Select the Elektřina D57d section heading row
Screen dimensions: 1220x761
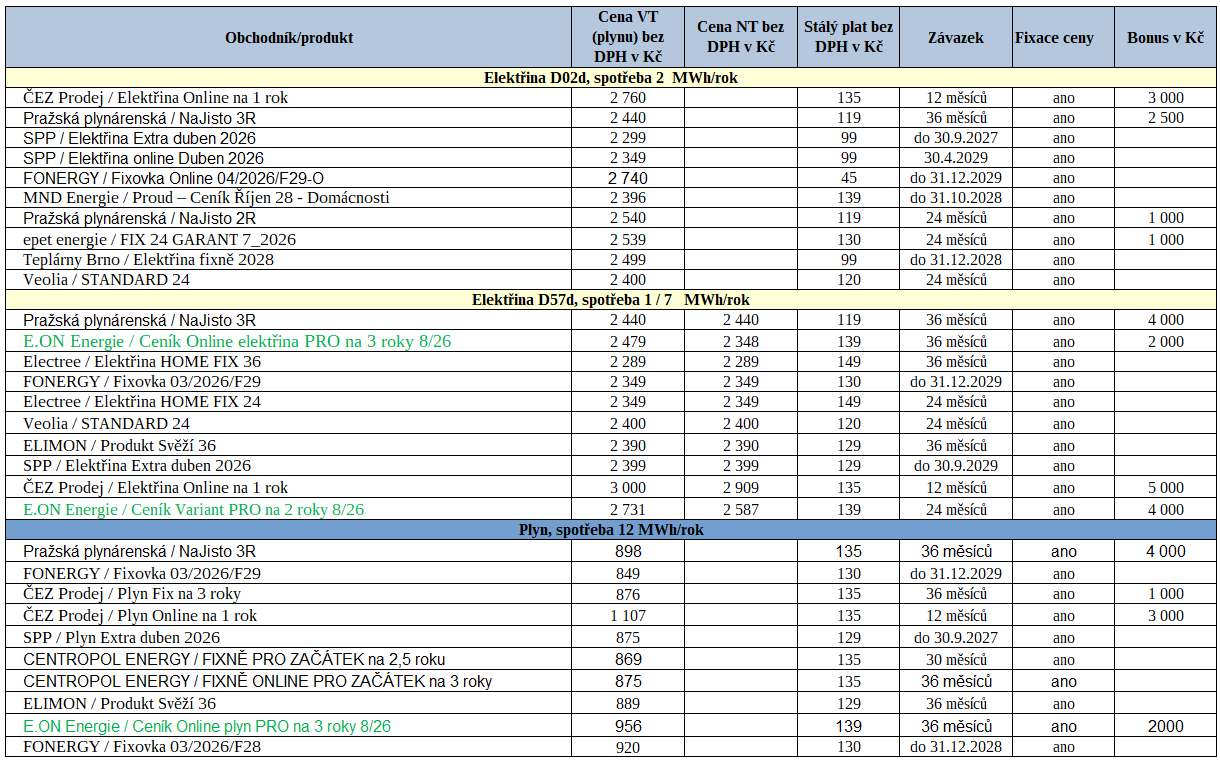coord(610,300)
